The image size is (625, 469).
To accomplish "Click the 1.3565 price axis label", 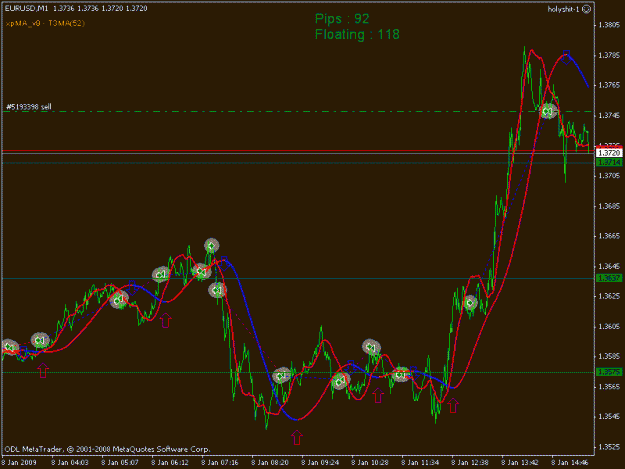I will [609, 387].
